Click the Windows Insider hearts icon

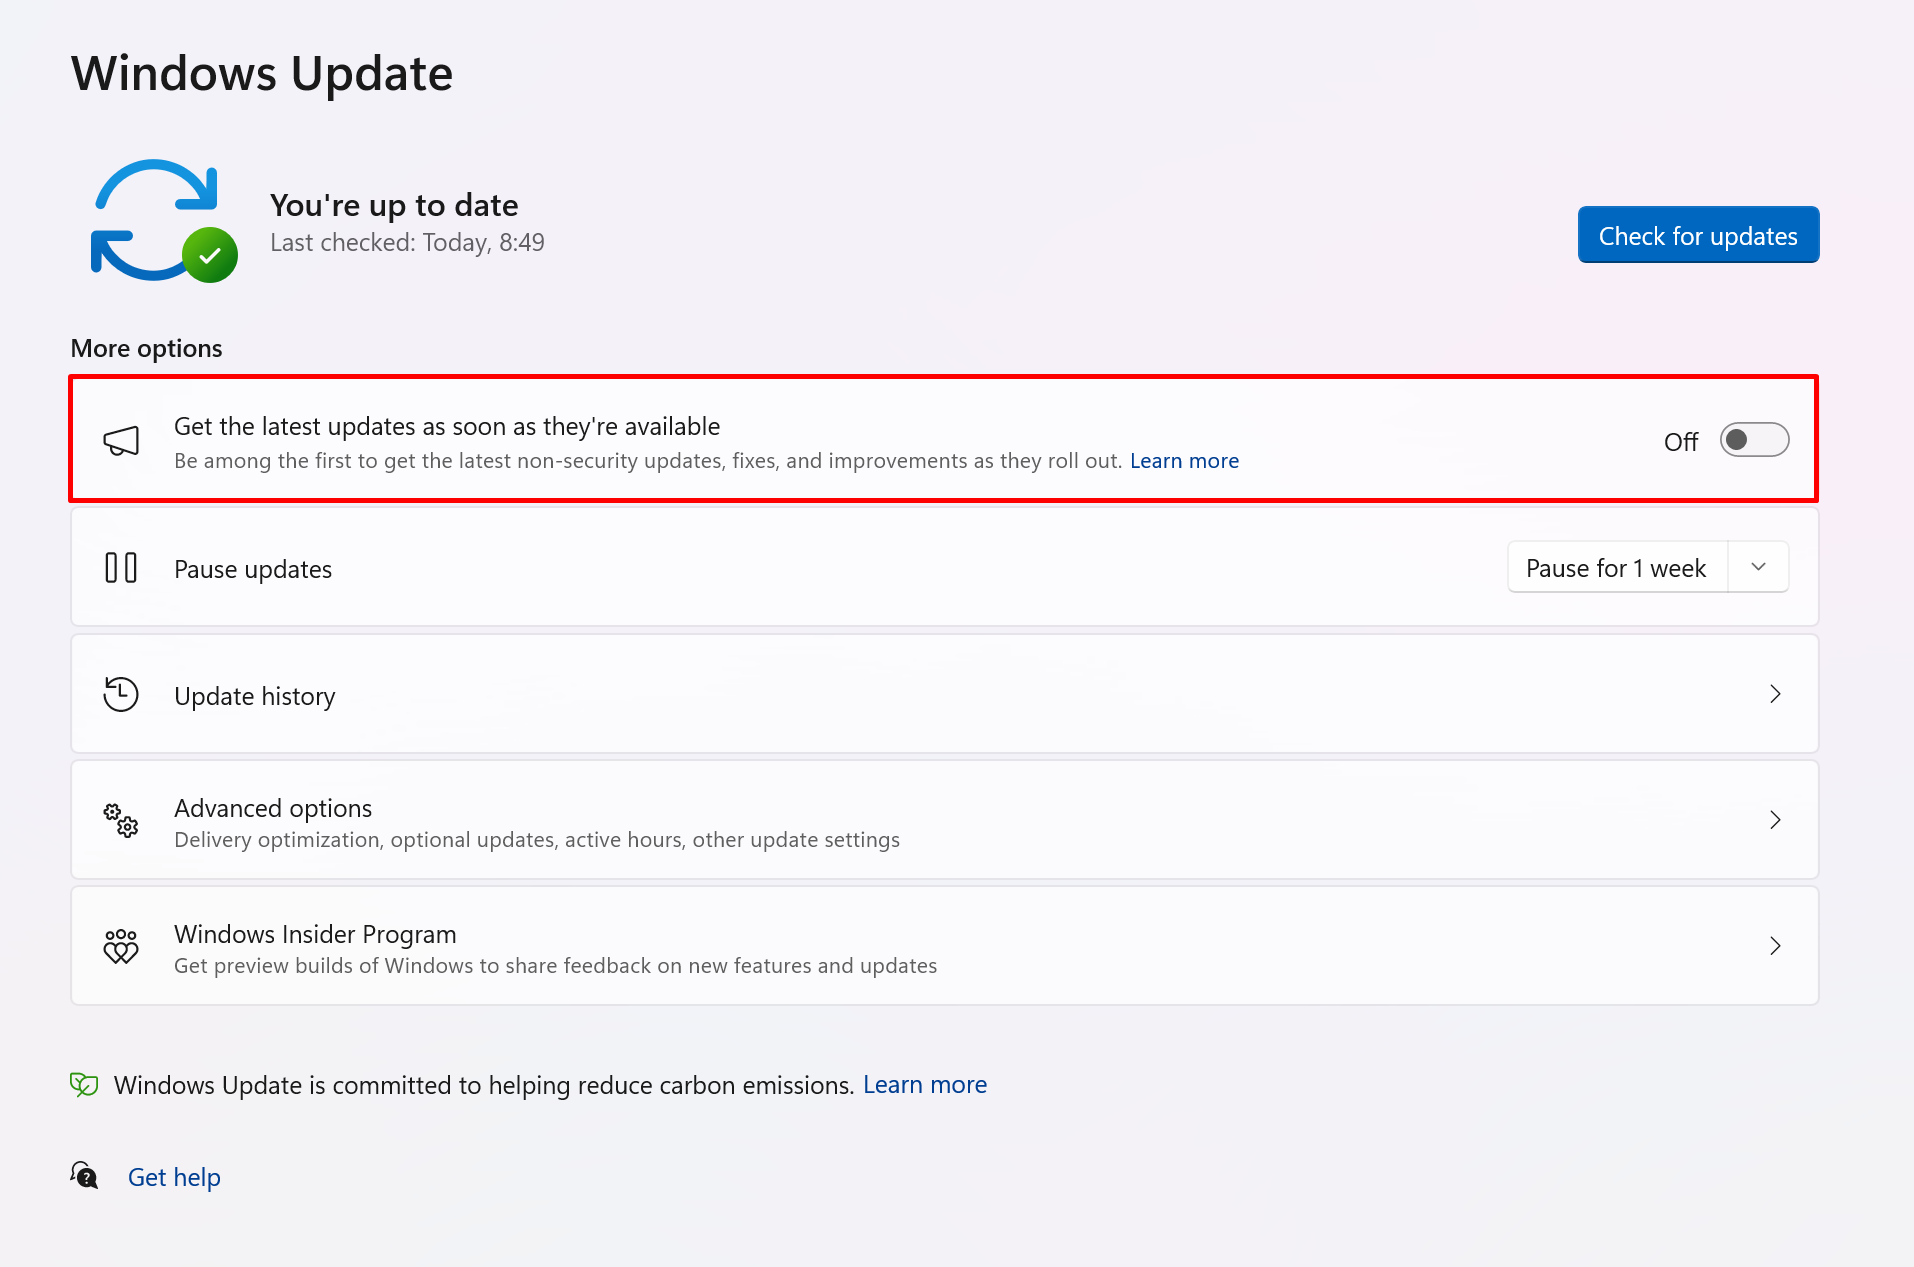point(121,946)
